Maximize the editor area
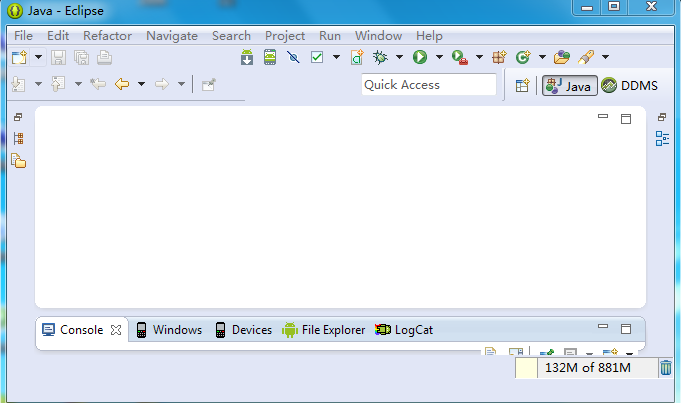Screen dimensions: 681x403 (x=626, y=119)
